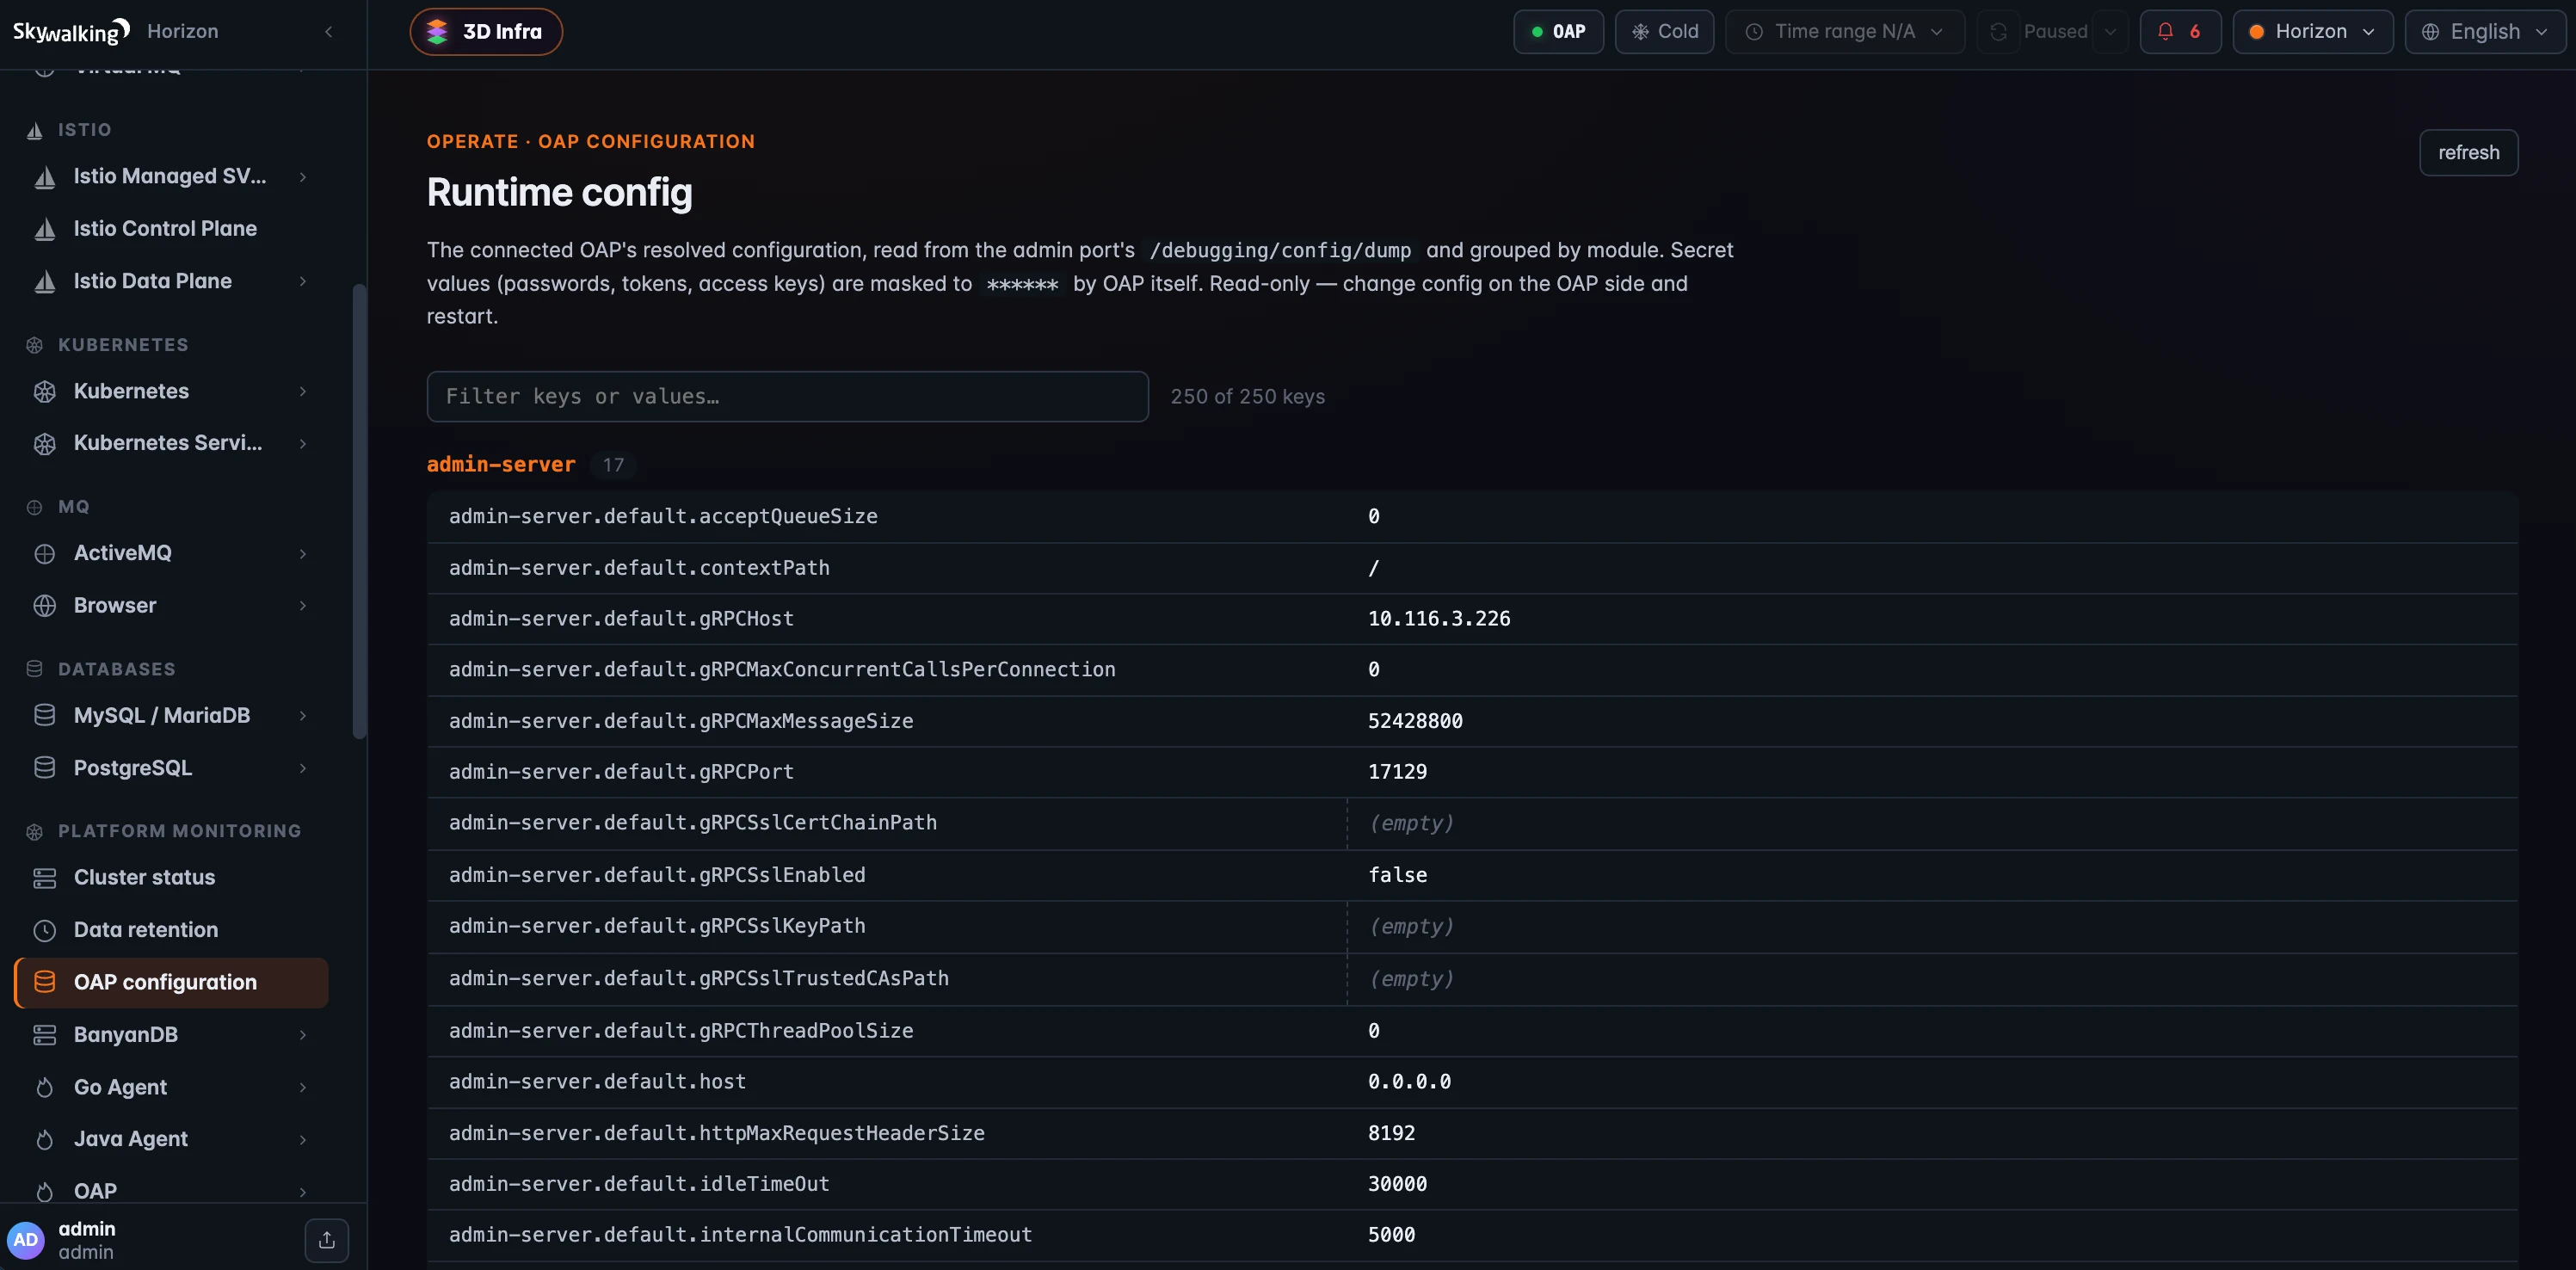Click the Istio Data Plane icon

(45, 282)
